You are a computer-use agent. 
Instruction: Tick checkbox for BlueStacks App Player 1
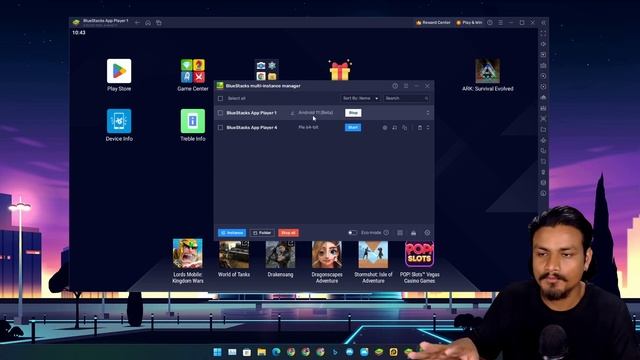click(x=220, y=113)
